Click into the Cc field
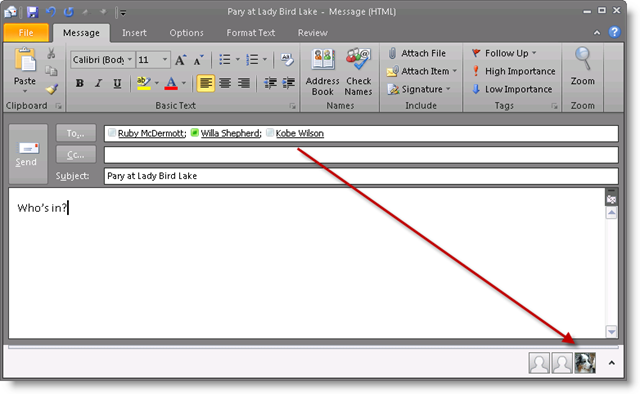This screenshot has width=640, height=394. tap(361, 155)
